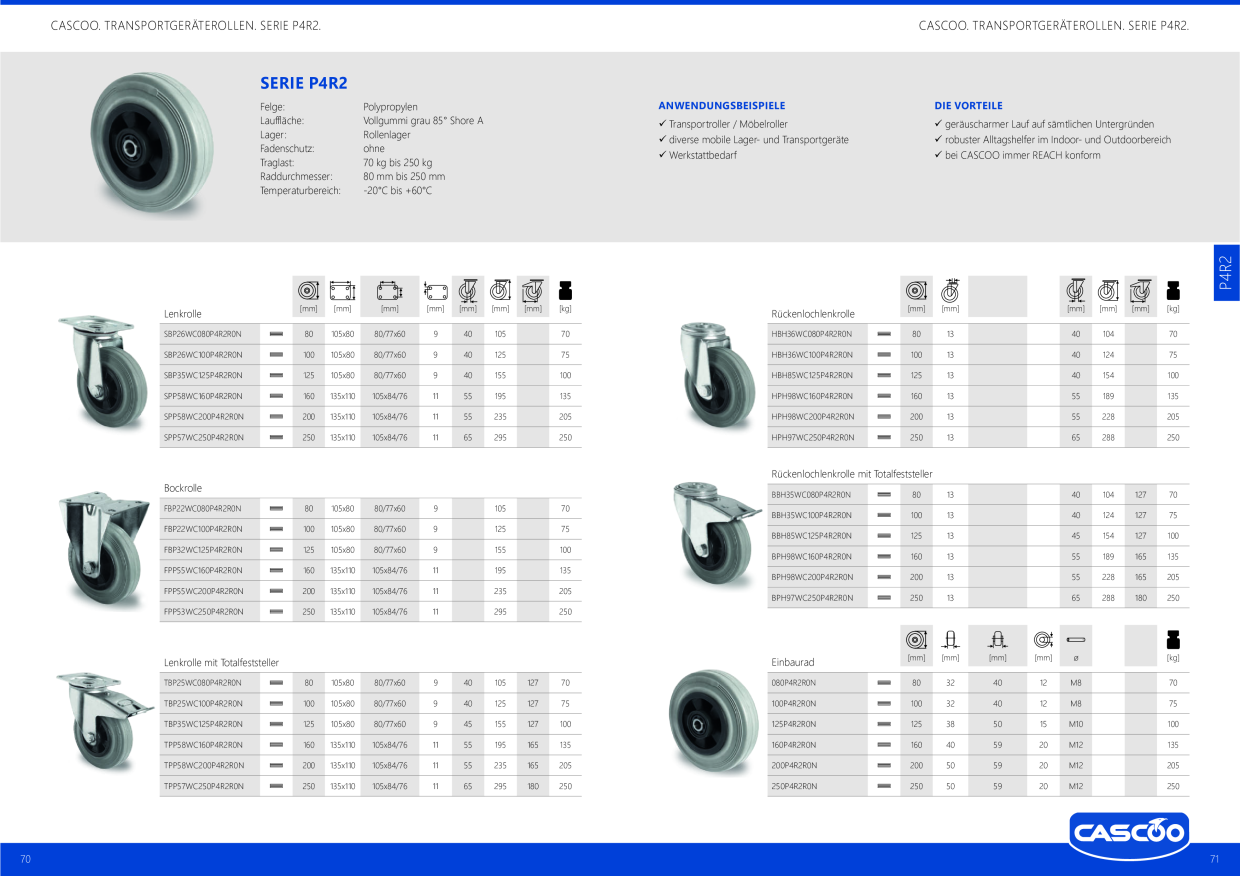
Task: Click grey tread marker in 080P4R2R0N row
Action: (884, 683)
